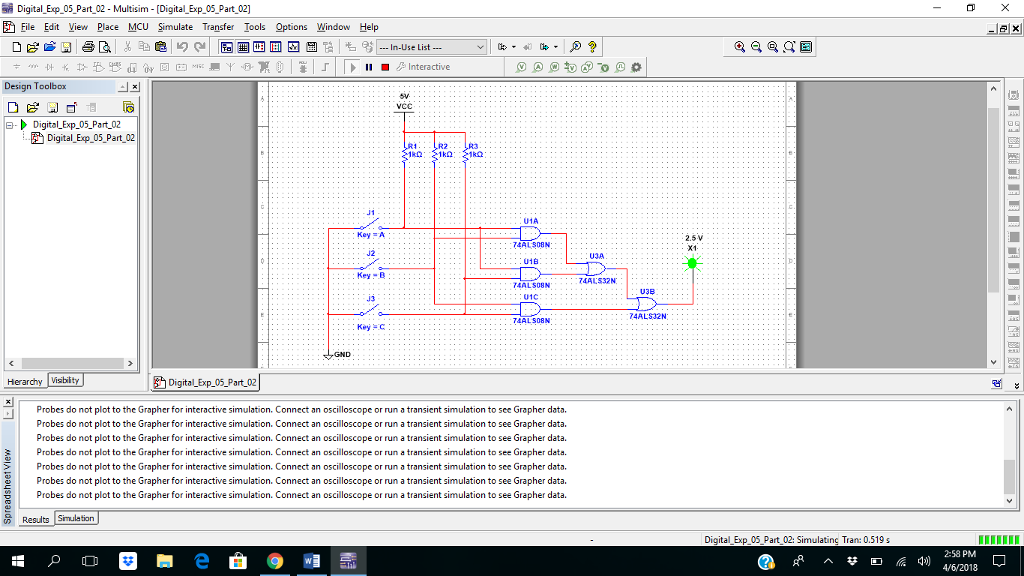Open Google Chrome from the taskbar
The image size is (1024, 576).
pos(275,561)
